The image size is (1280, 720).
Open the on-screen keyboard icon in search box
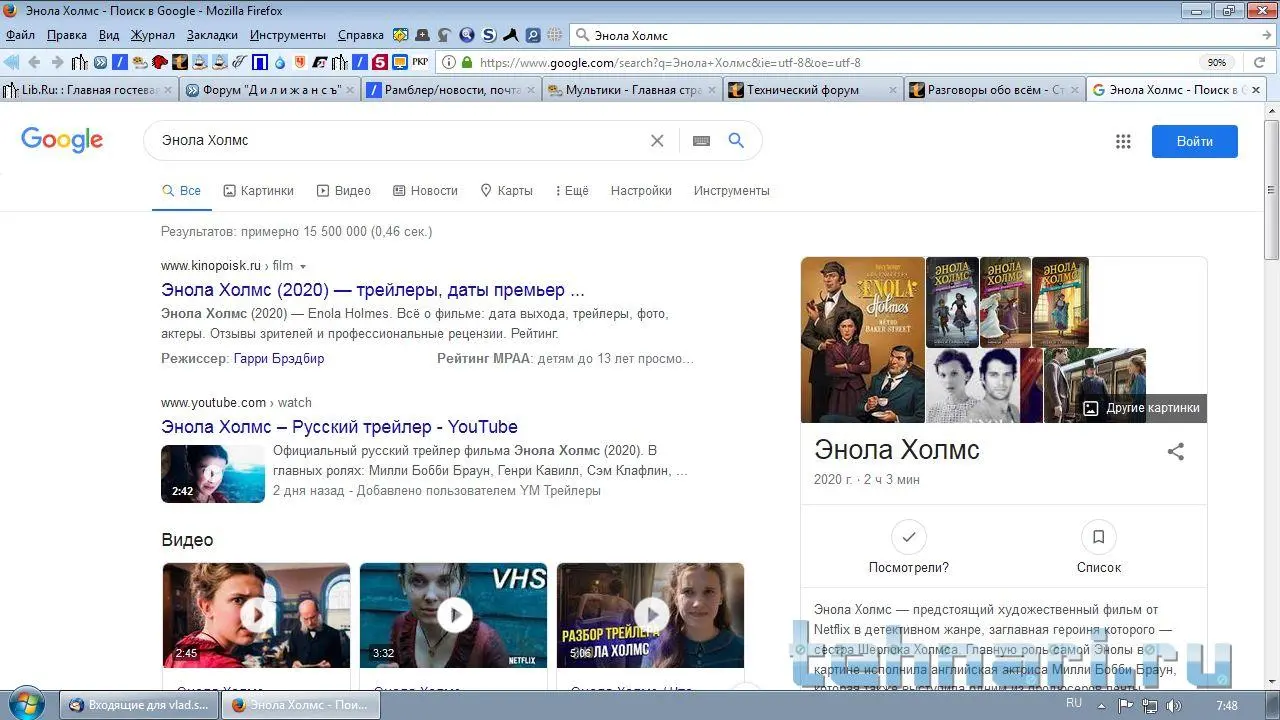pos(701,141)
